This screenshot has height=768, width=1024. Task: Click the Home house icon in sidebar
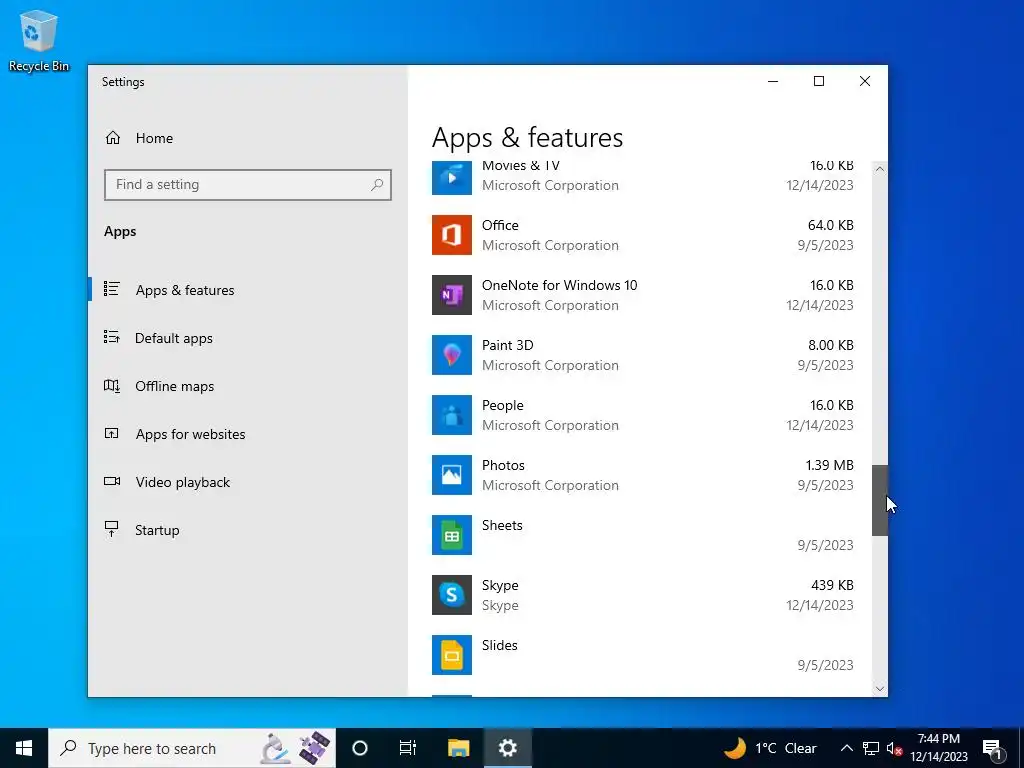pyautogui.click(x=113, y=138)
